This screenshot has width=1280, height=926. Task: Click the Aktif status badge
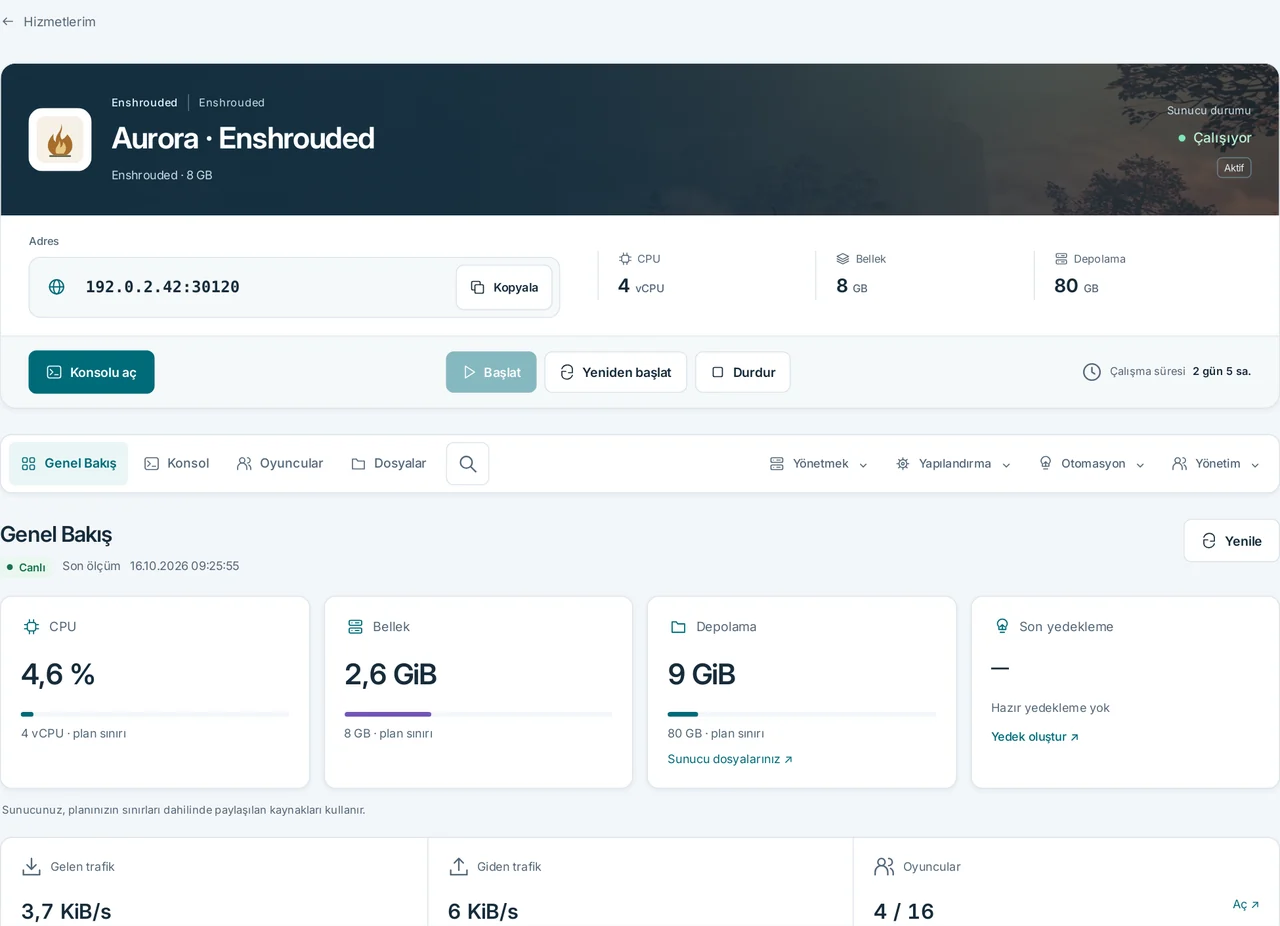[1234, 168]
